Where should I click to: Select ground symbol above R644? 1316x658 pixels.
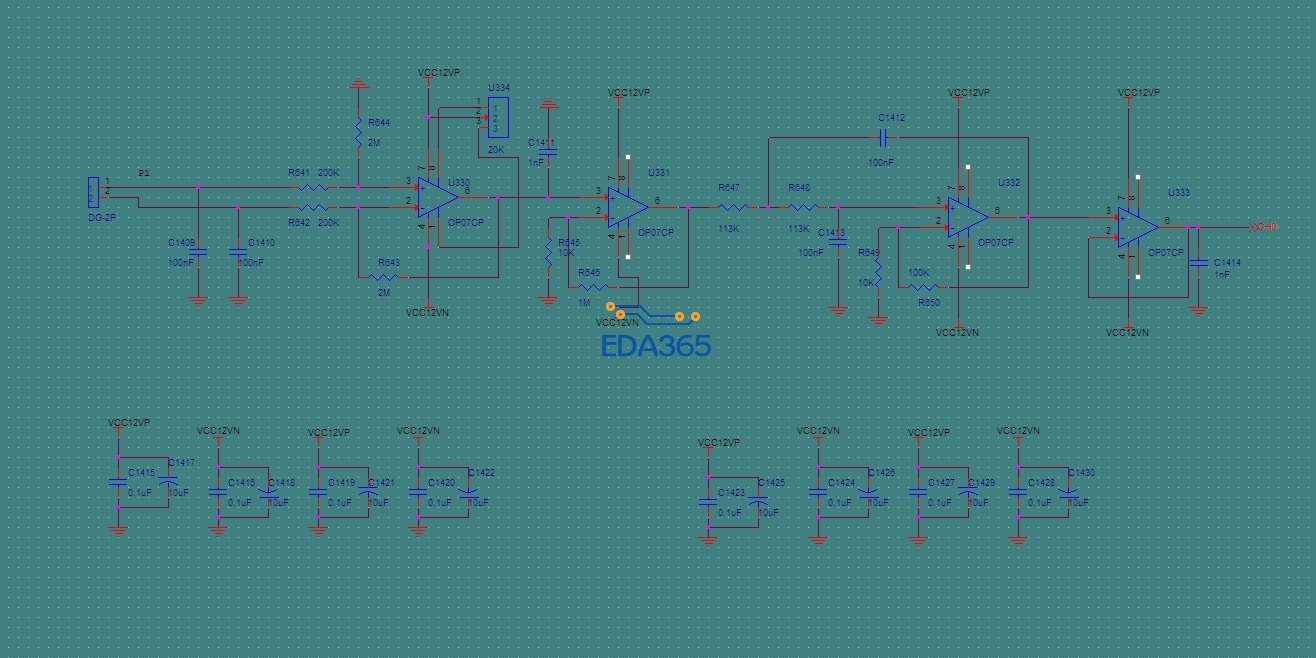pos(358,84)
